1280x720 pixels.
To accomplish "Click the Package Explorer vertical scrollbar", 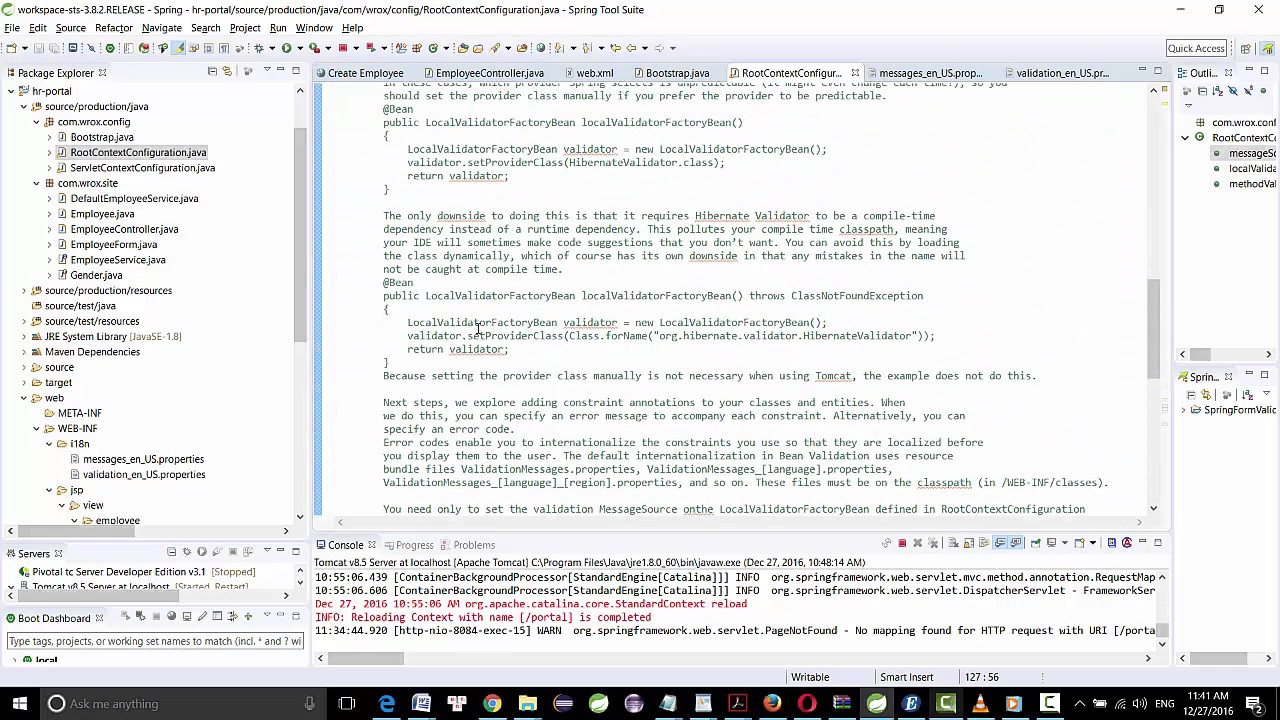I will click(x=299, y=235).
